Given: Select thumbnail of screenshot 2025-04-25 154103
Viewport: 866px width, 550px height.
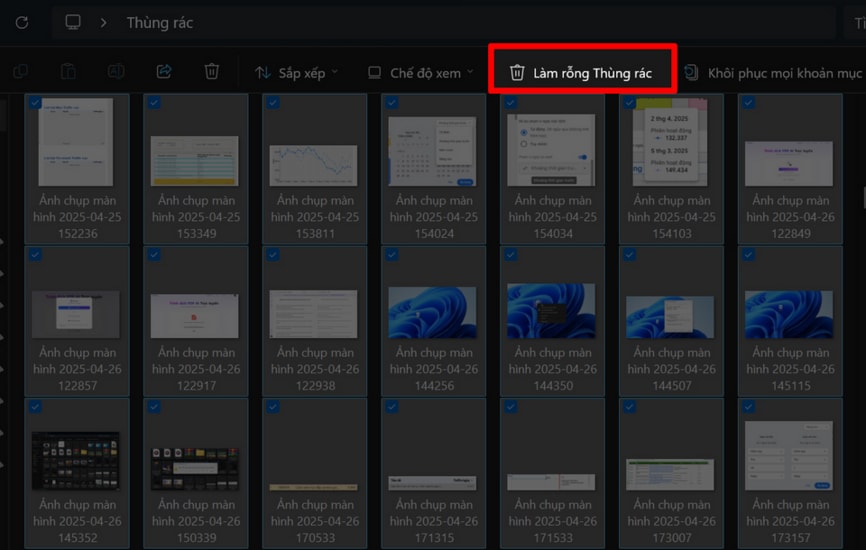Looking at the screenshot, I should click(x=671, y=145).
